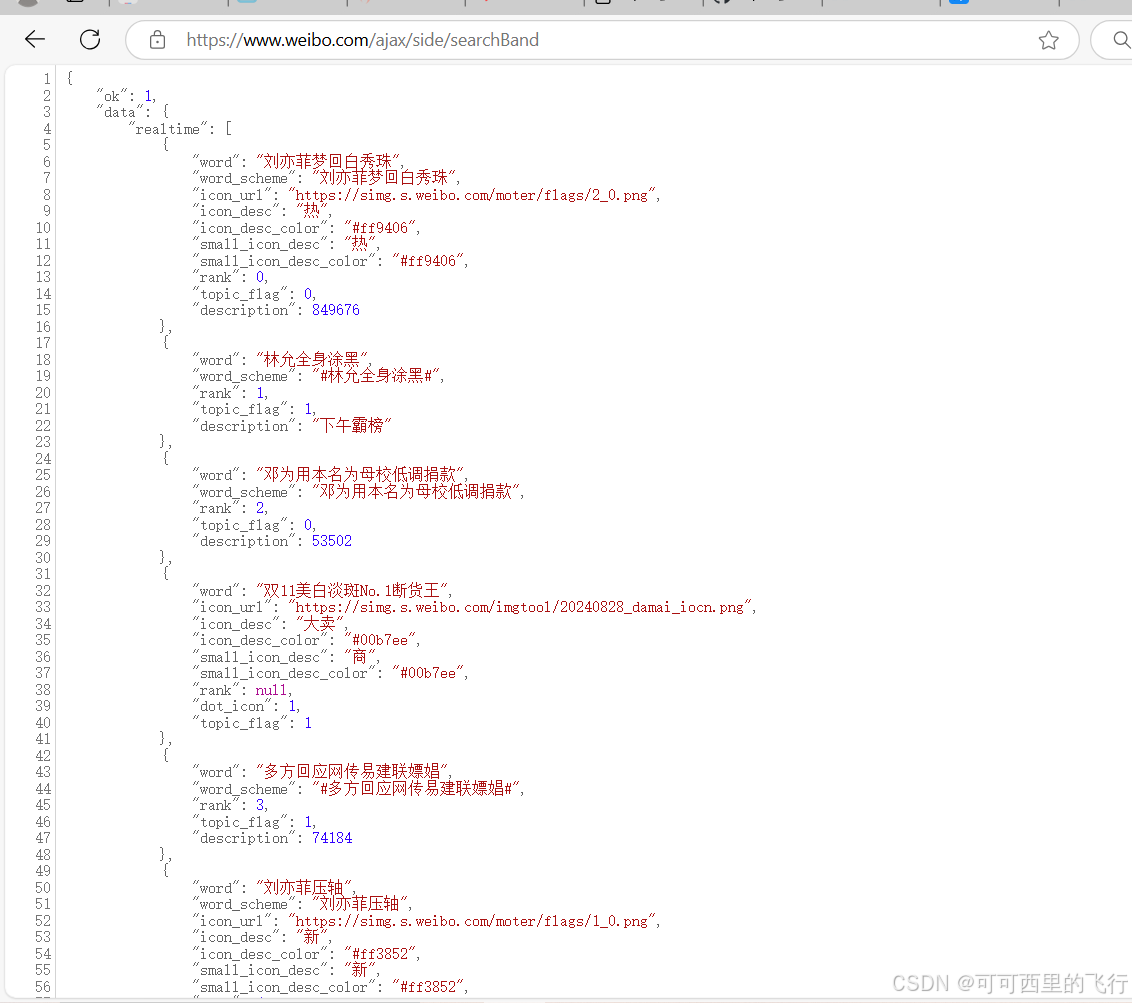
Task: Select the icon_desc value 新 on line 53
Action: click(x=313, y=937)
